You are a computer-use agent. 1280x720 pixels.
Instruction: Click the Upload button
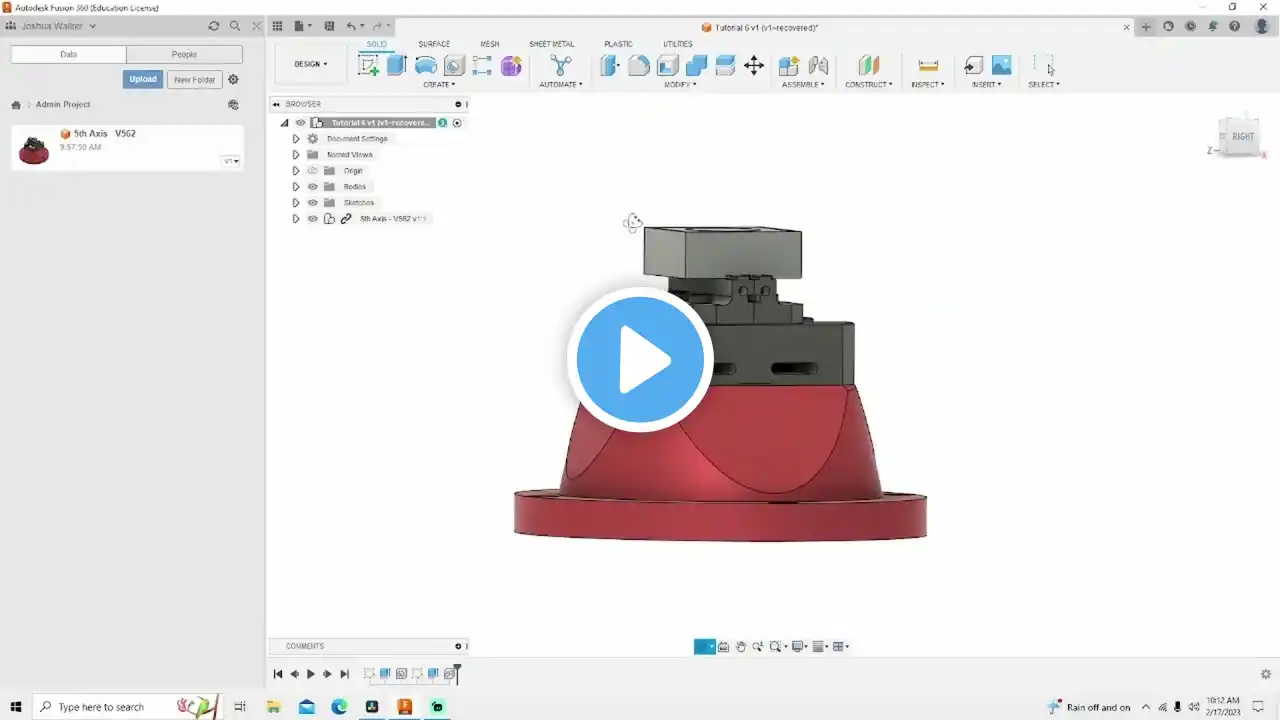click(143, 79)
